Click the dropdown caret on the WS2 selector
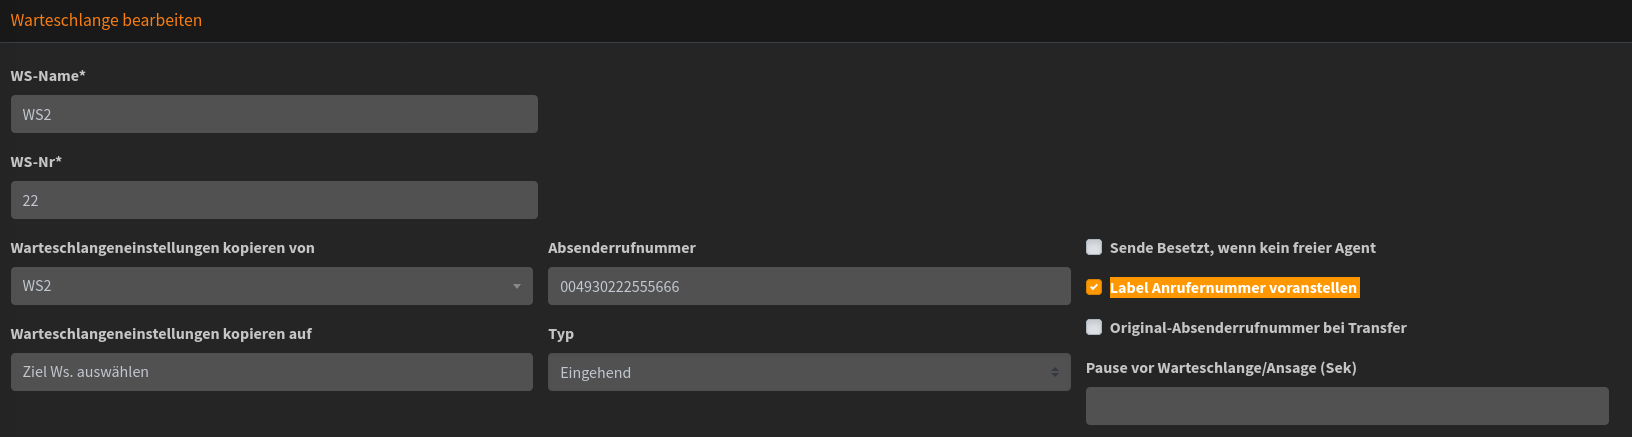The image size is (1632, 437). 517,286
